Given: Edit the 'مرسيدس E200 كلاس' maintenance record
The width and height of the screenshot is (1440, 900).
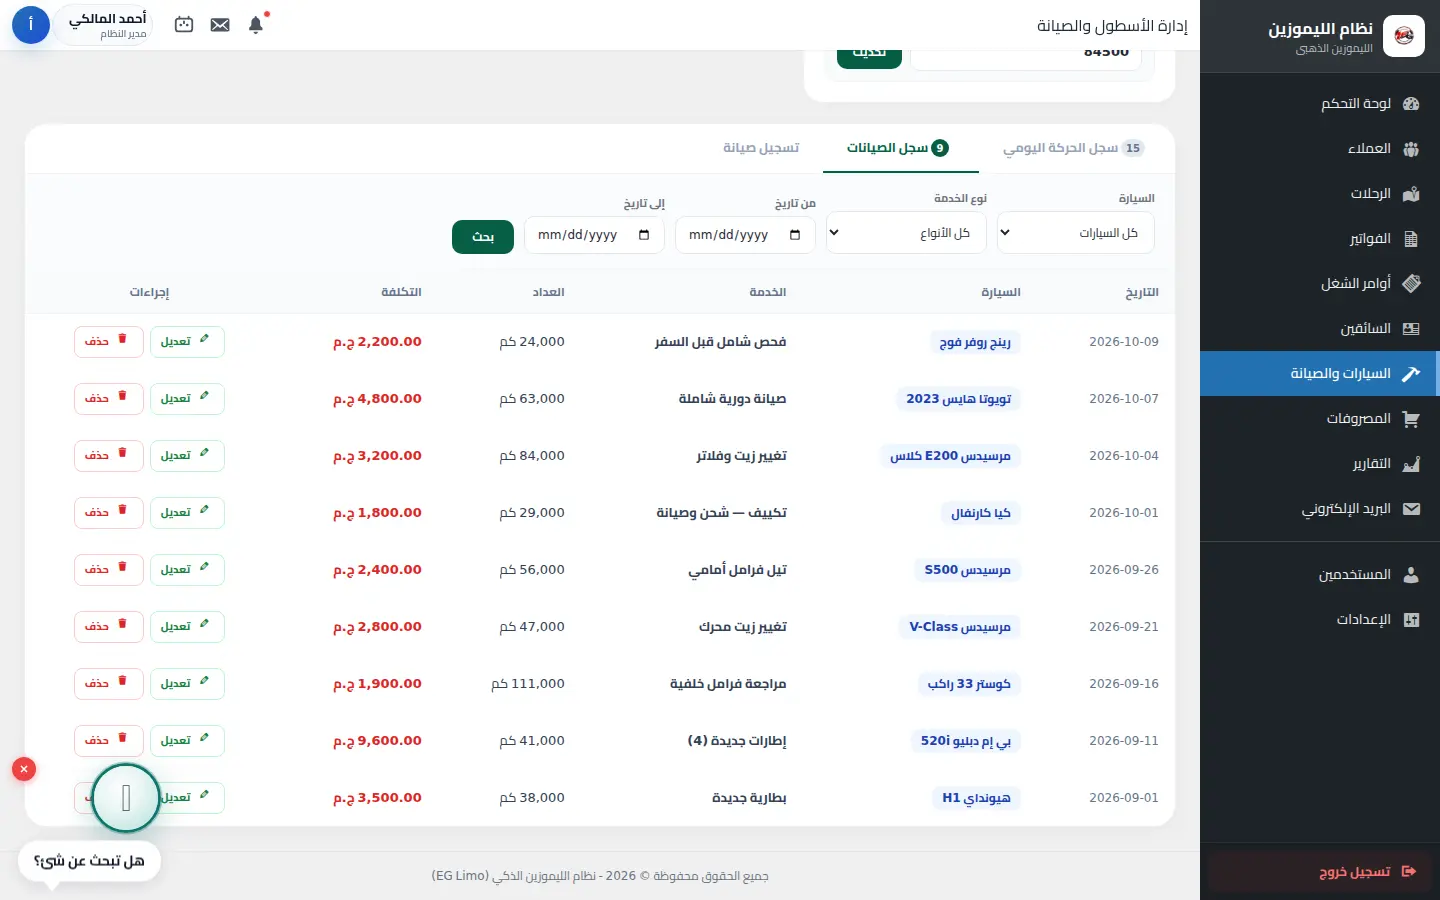Looking at the screenshot, I should pos(187,456).
